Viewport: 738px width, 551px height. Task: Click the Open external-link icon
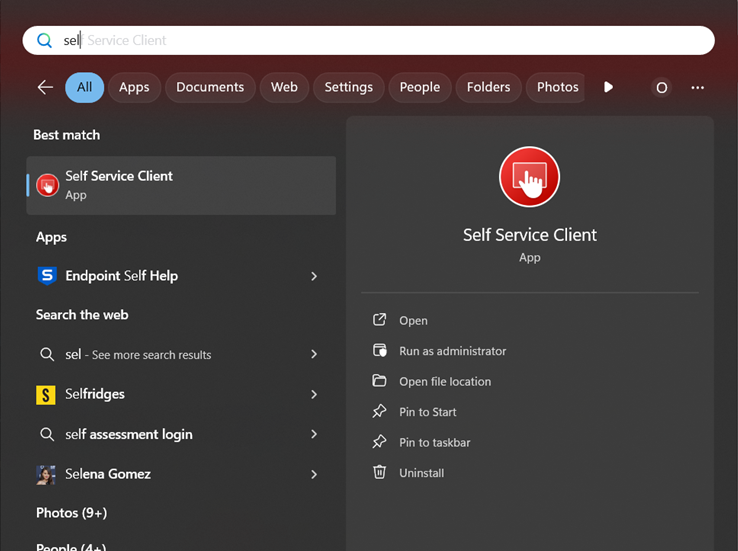pos(379,320)
